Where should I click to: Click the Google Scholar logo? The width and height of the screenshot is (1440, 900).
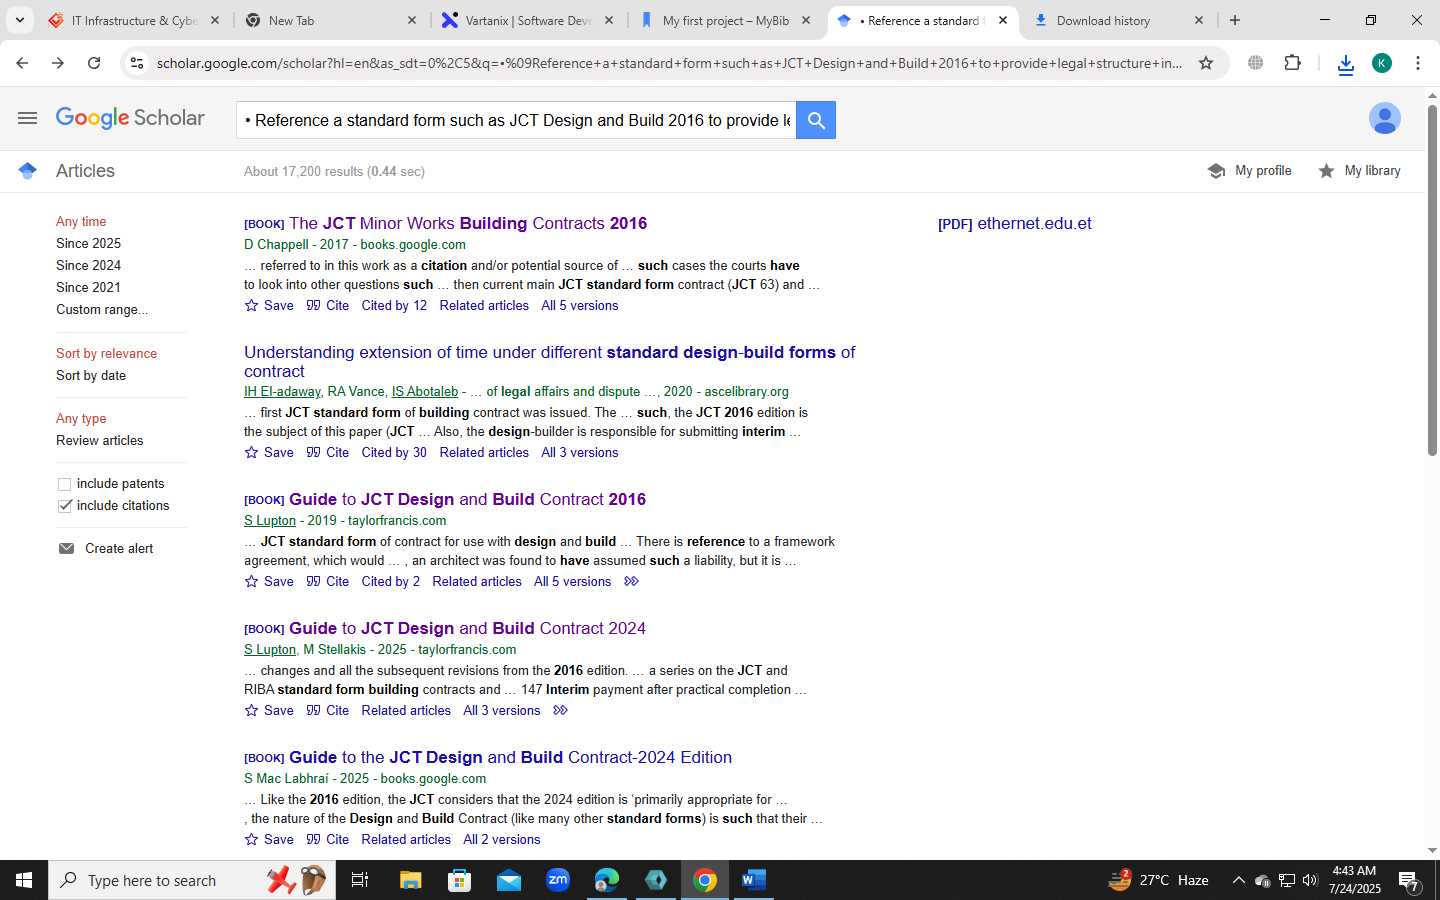(x=130, y=118)
